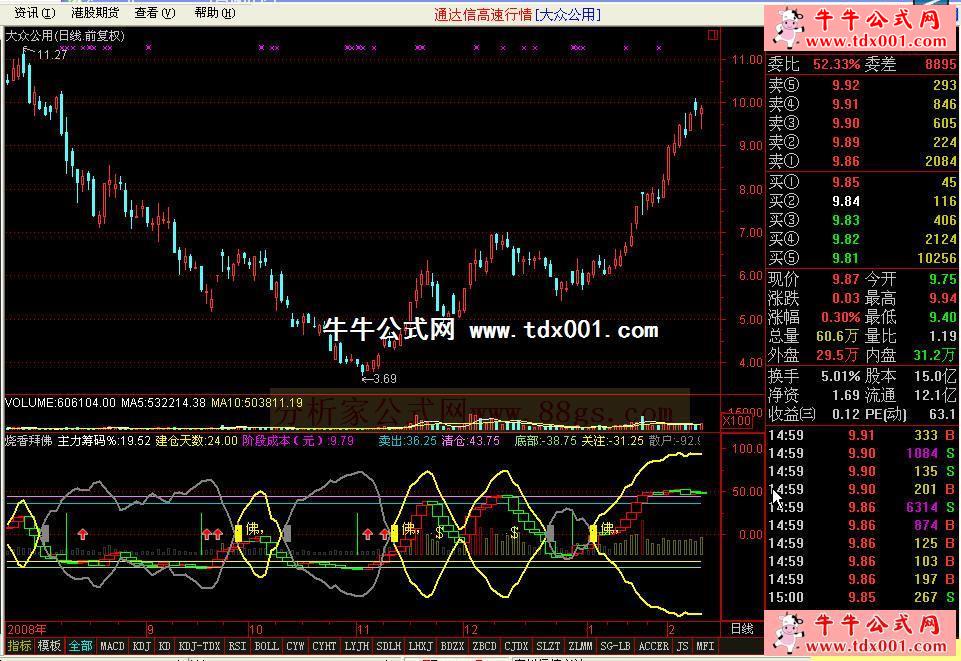Select the 15:00 trade at 9.85
961x661 pixels.
point(862,597)
